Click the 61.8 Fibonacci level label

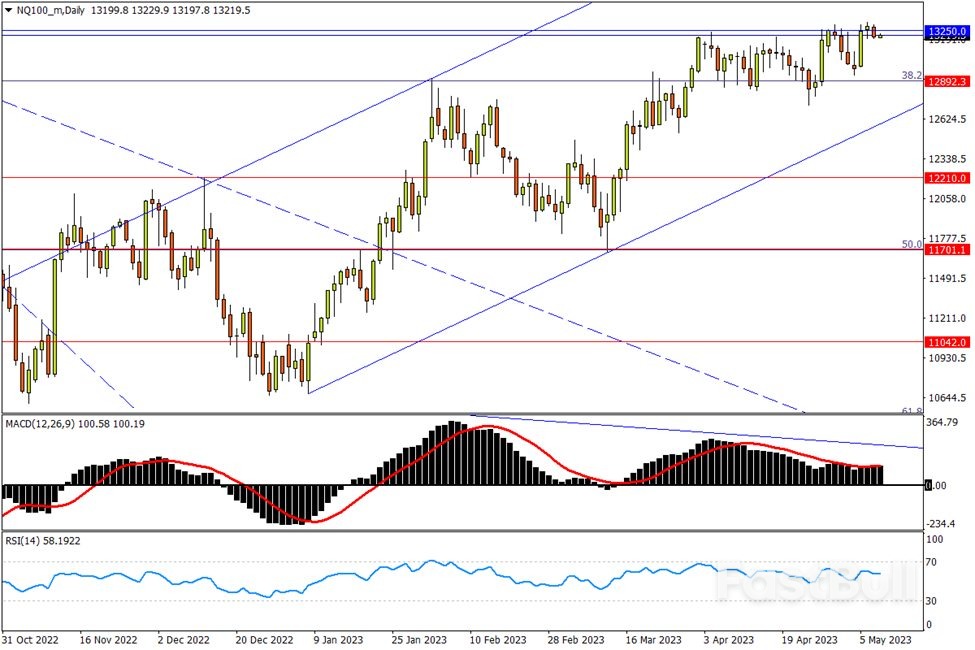[911, 410]
